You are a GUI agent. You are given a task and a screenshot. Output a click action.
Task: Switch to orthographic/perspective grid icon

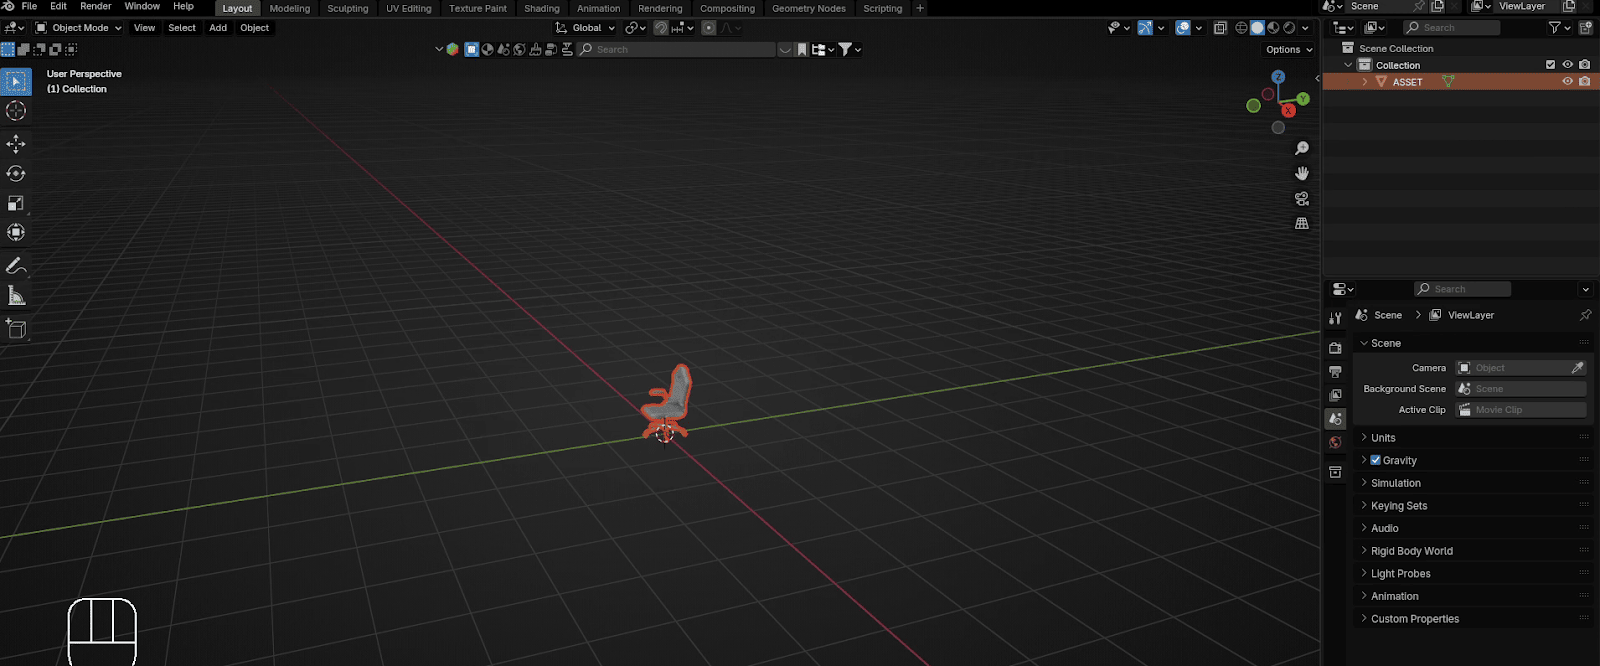1302,224
